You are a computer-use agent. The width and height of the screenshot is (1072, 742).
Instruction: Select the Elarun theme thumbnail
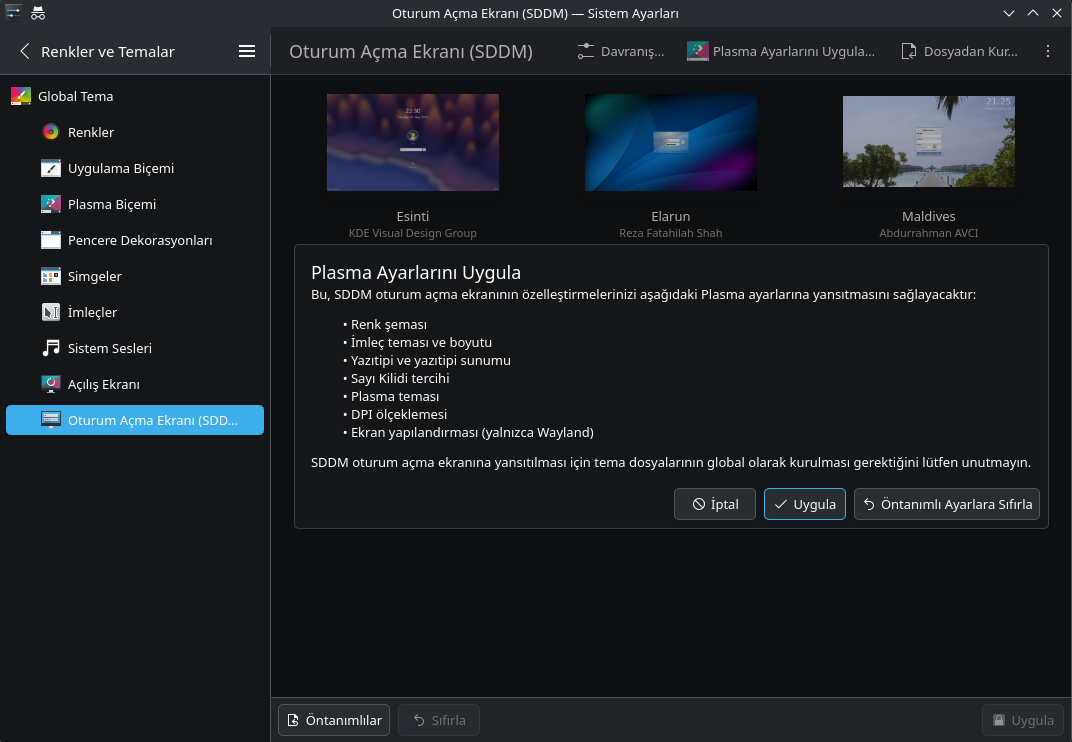coord(671,142)
